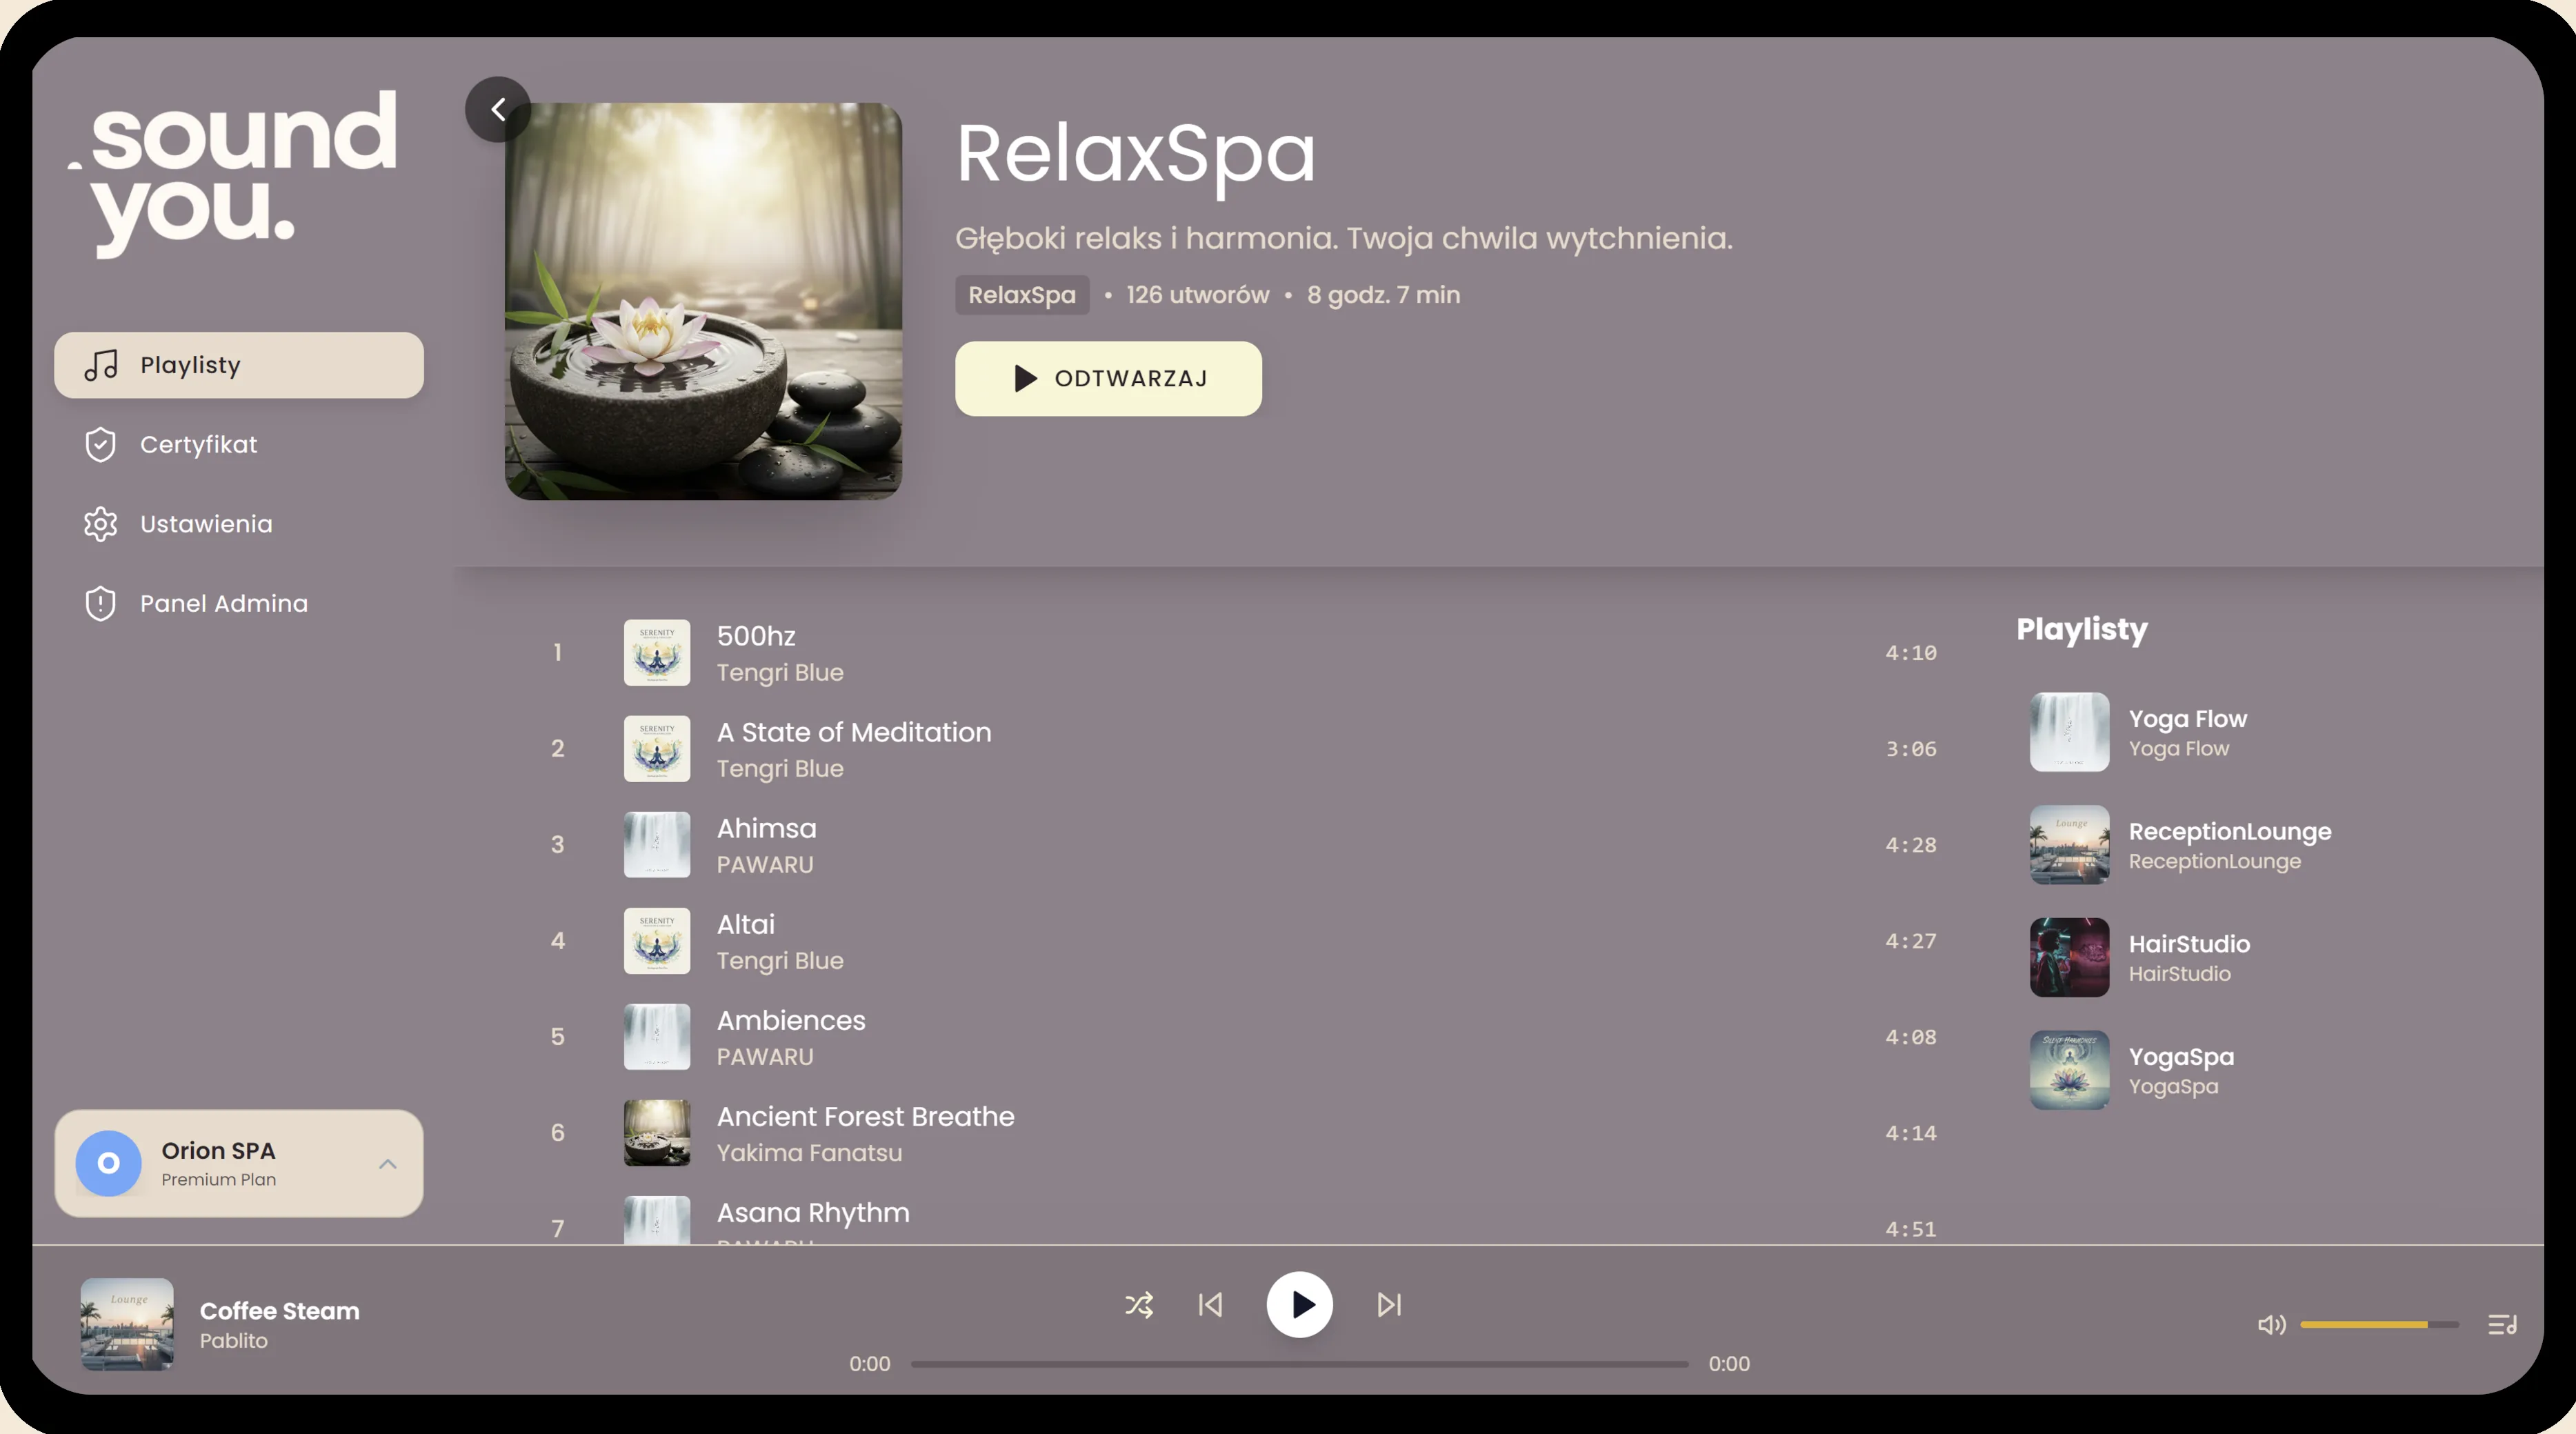The height and width of the screenshot is (1434, 2576).
Task: Toggle shuffle playback
Action: [x=1139, y=1304]
